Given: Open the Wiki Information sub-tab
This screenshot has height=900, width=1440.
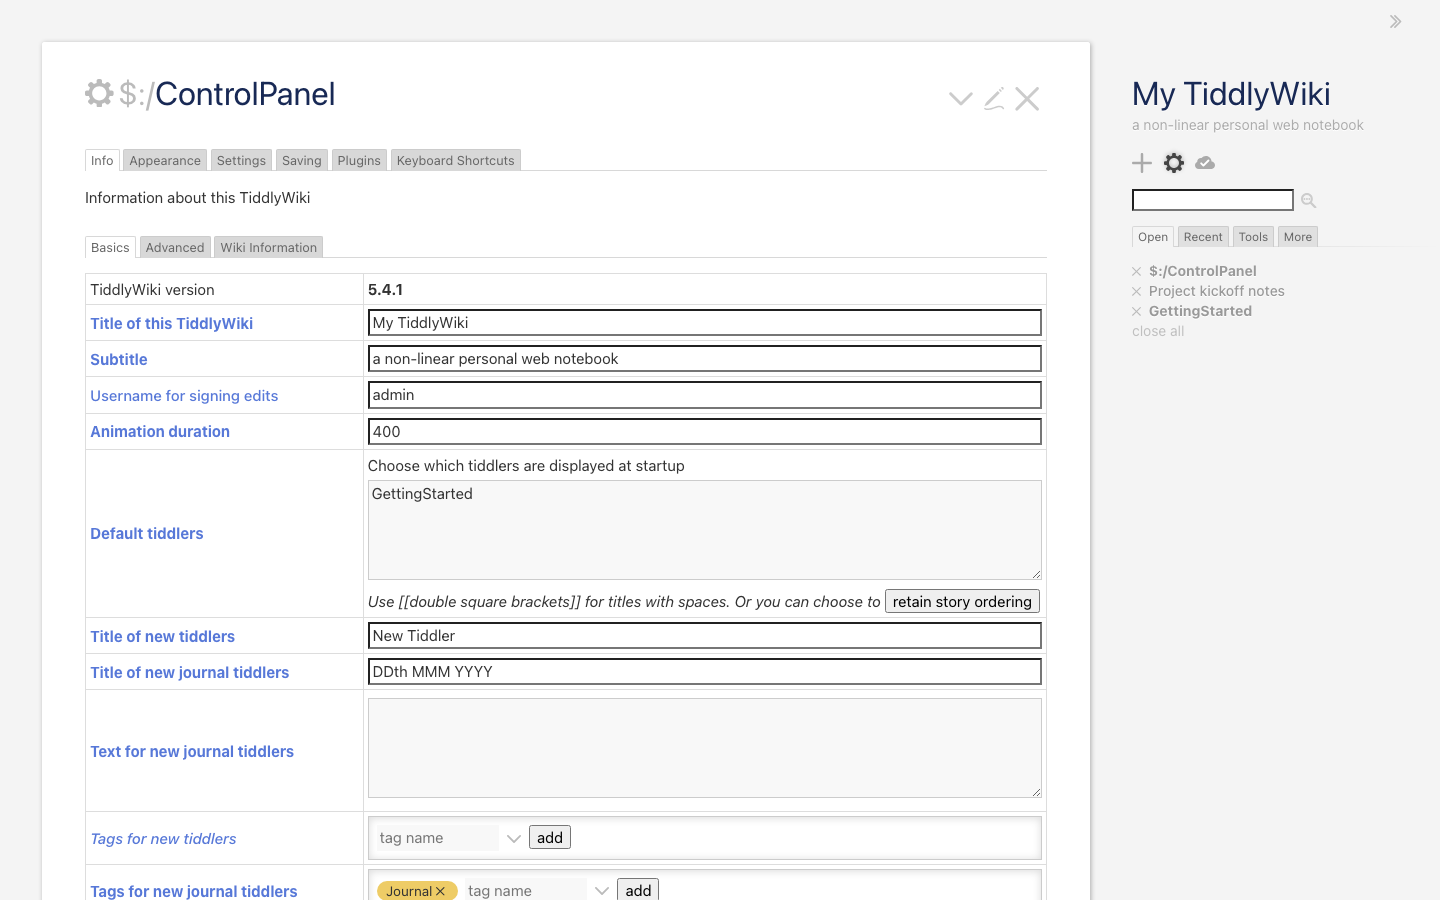Looking at the screenshot, I should tap(269, 247).
